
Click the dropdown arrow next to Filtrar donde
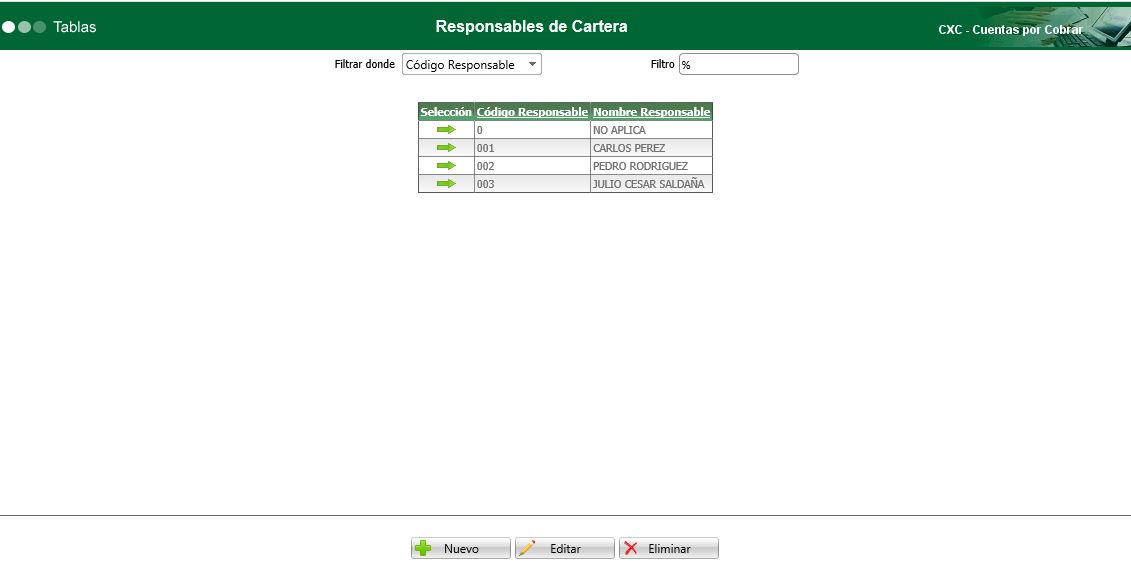pos(533,63)
